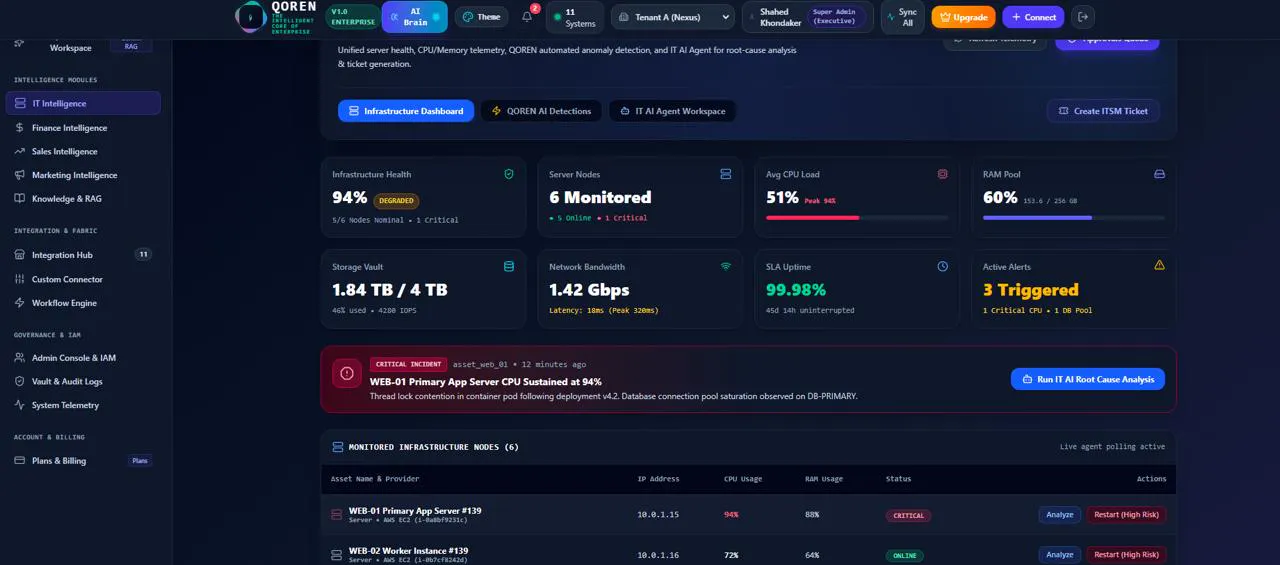Click the DEGRADED status badge
Screen dimensions: 1280x565
click(x=396, y=200)
